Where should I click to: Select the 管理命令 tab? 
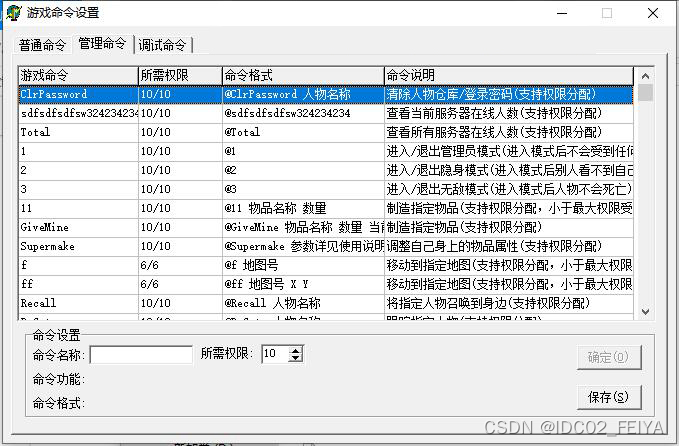click(102, 44)
